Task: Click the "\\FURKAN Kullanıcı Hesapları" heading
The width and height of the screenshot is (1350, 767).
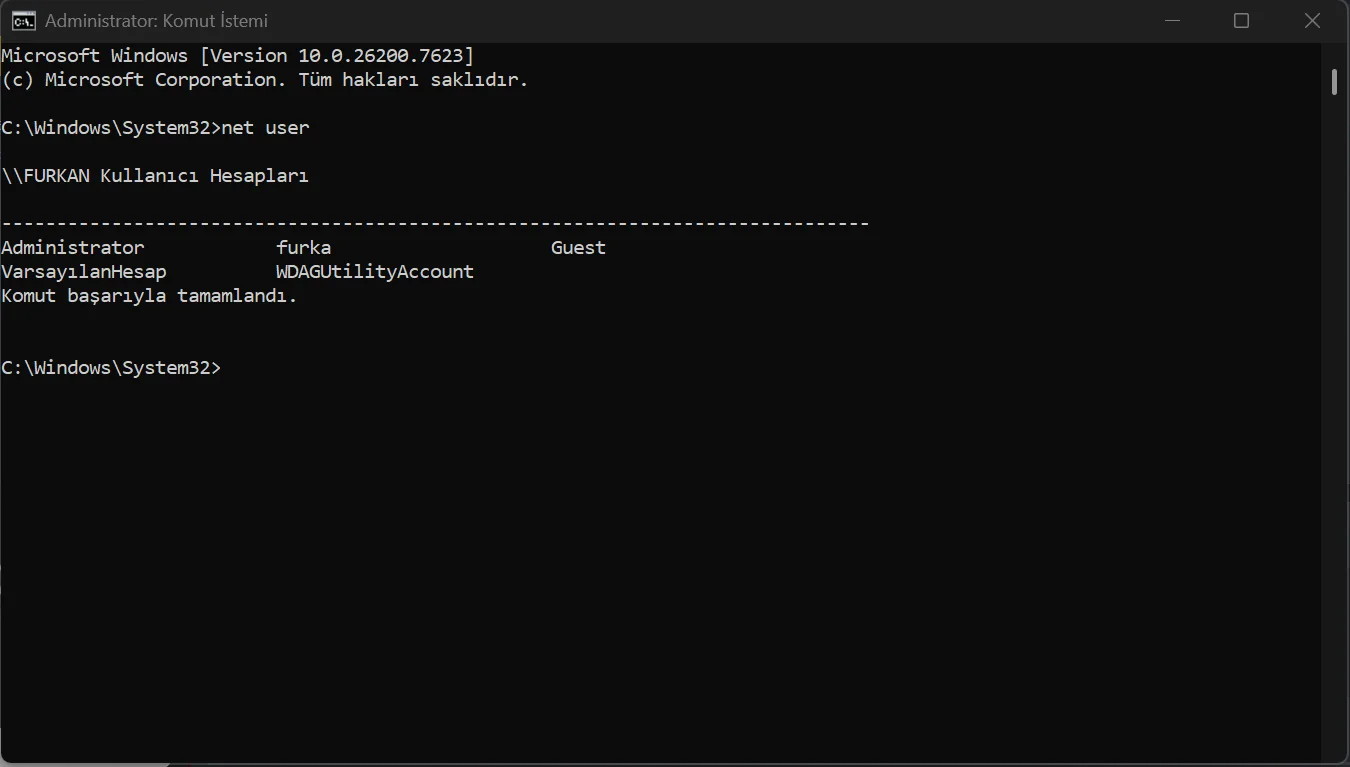Action: coord(155,176)
